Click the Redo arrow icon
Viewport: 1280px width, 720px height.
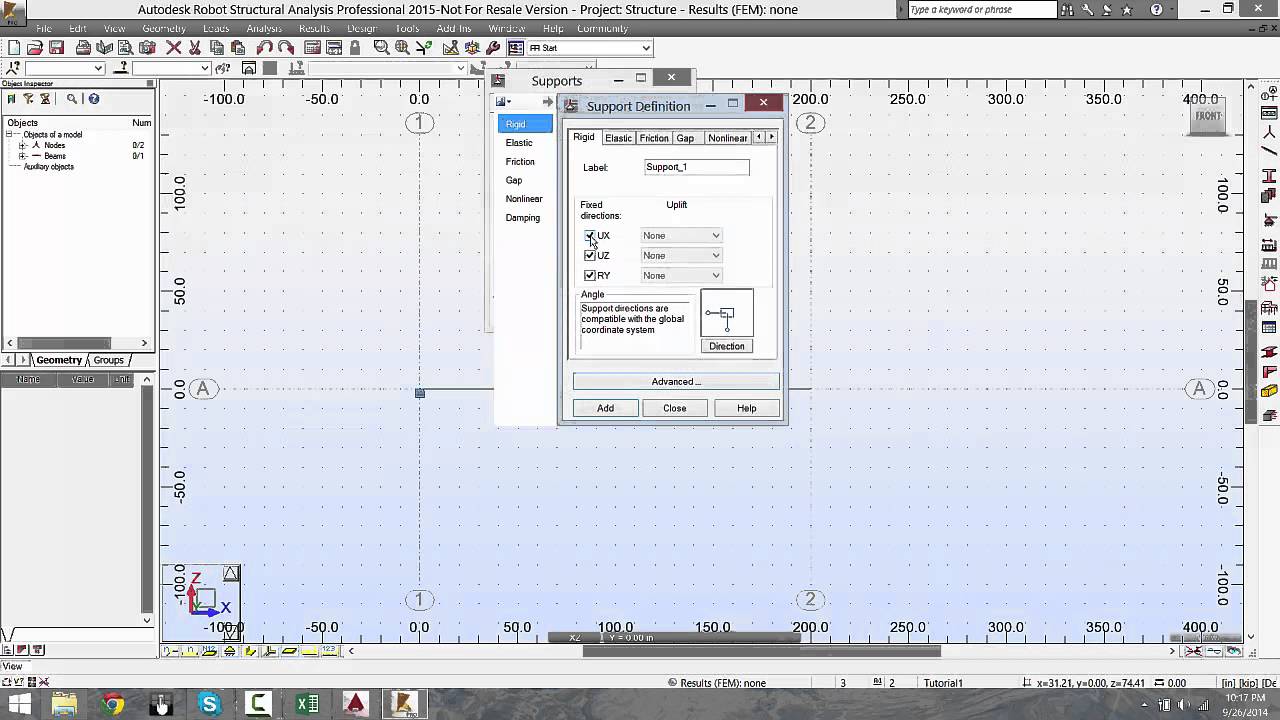pos(286,48)
